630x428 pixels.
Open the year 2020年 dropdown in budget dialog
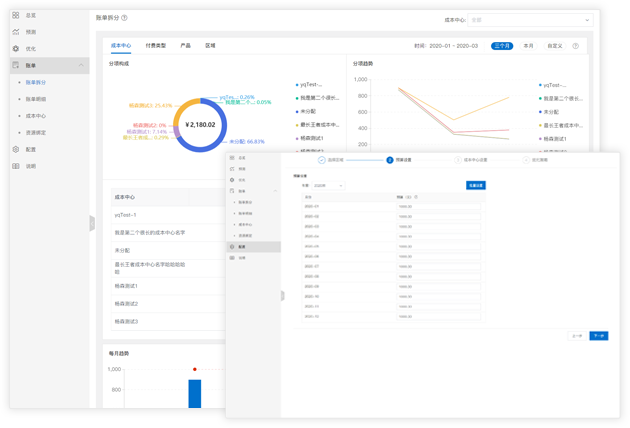[x=328, y=186]
